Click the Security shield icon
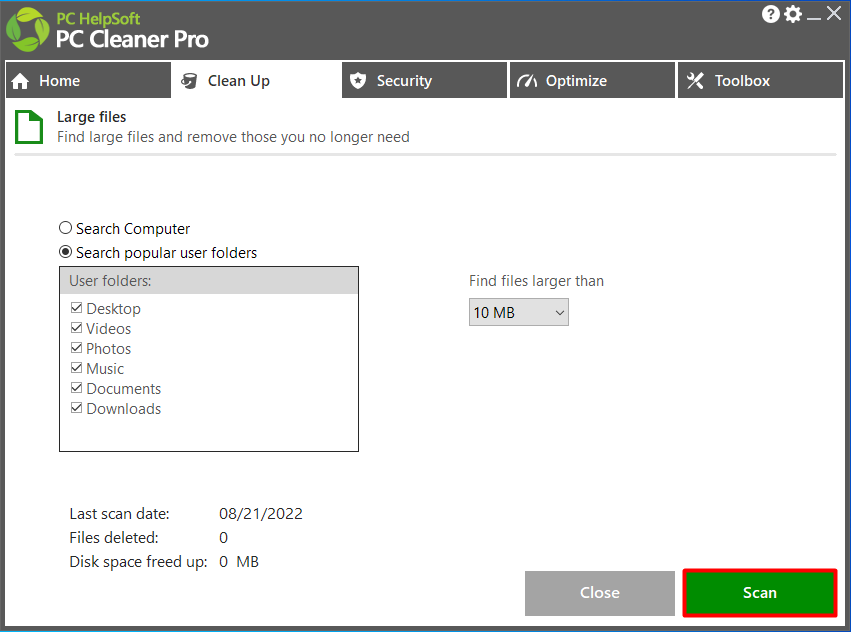The width and height of the screenshot is (851, 632). [358, 80]
